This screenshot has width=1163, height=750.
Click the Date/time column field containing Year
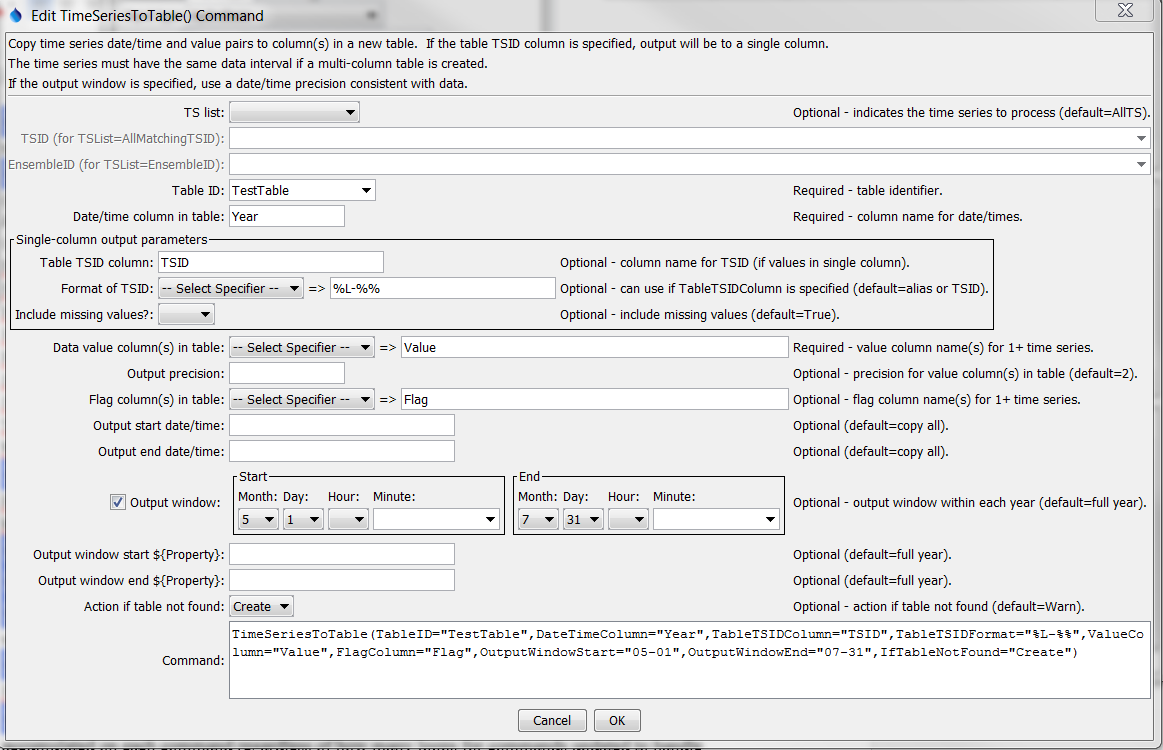point(287,217)
